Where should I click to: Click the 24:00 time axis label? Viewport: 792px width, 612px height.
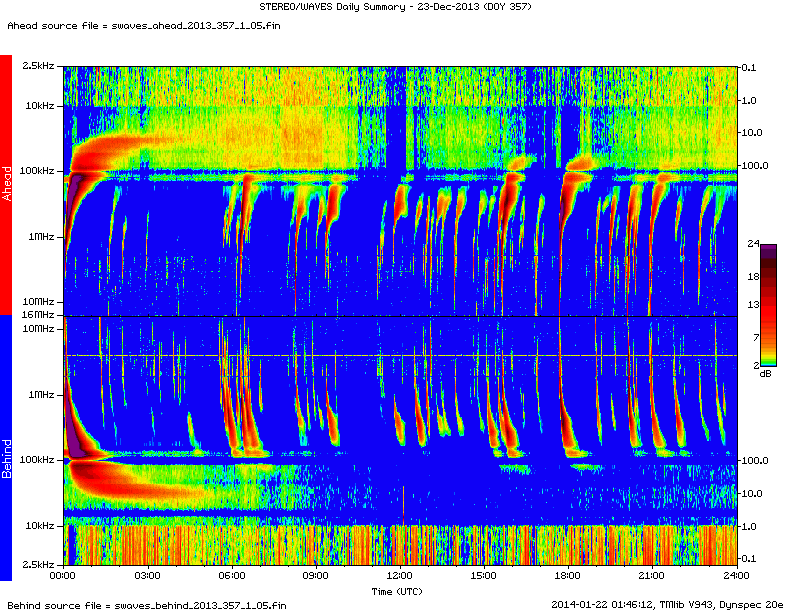pos(736,577)
